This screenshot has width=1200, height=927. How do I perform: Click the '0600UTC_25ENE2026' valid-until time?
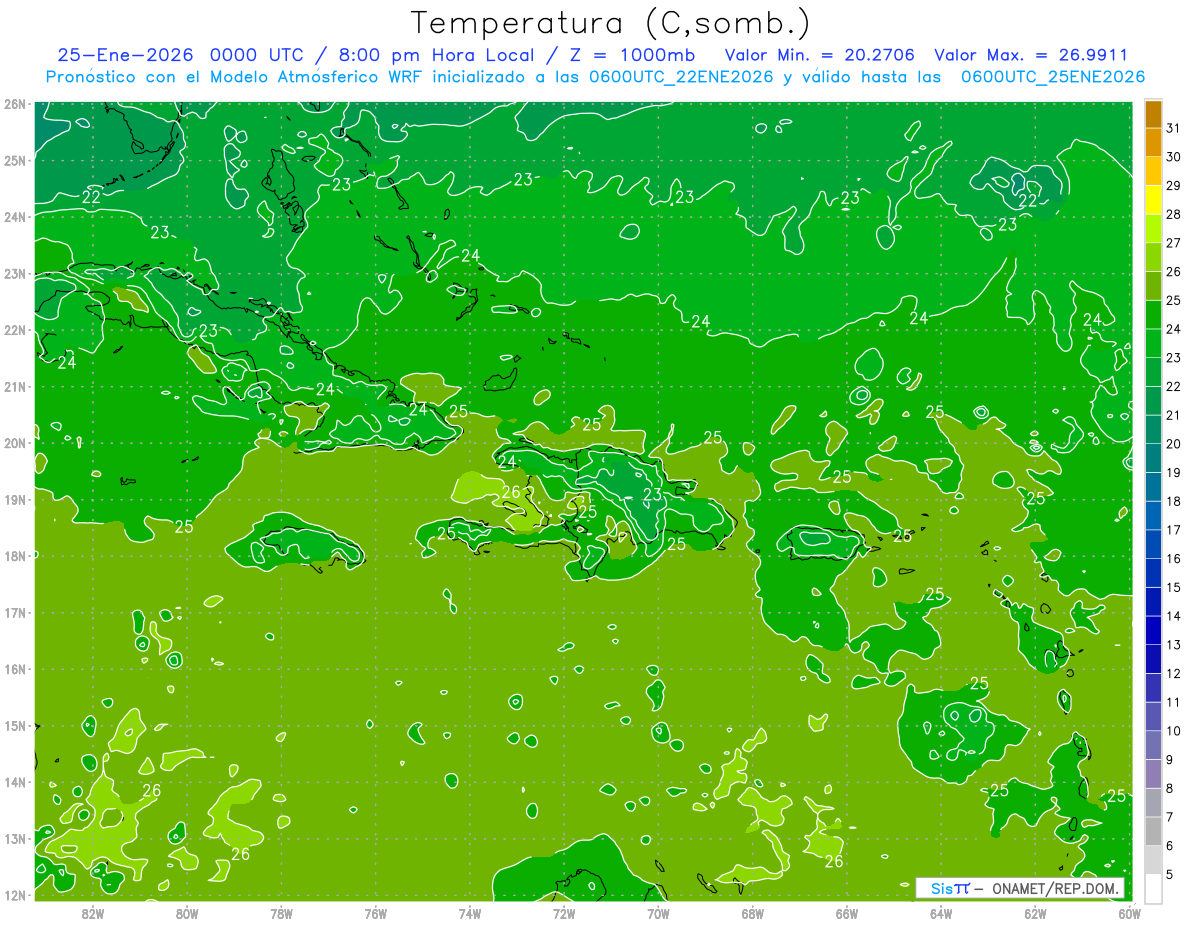1053,77
